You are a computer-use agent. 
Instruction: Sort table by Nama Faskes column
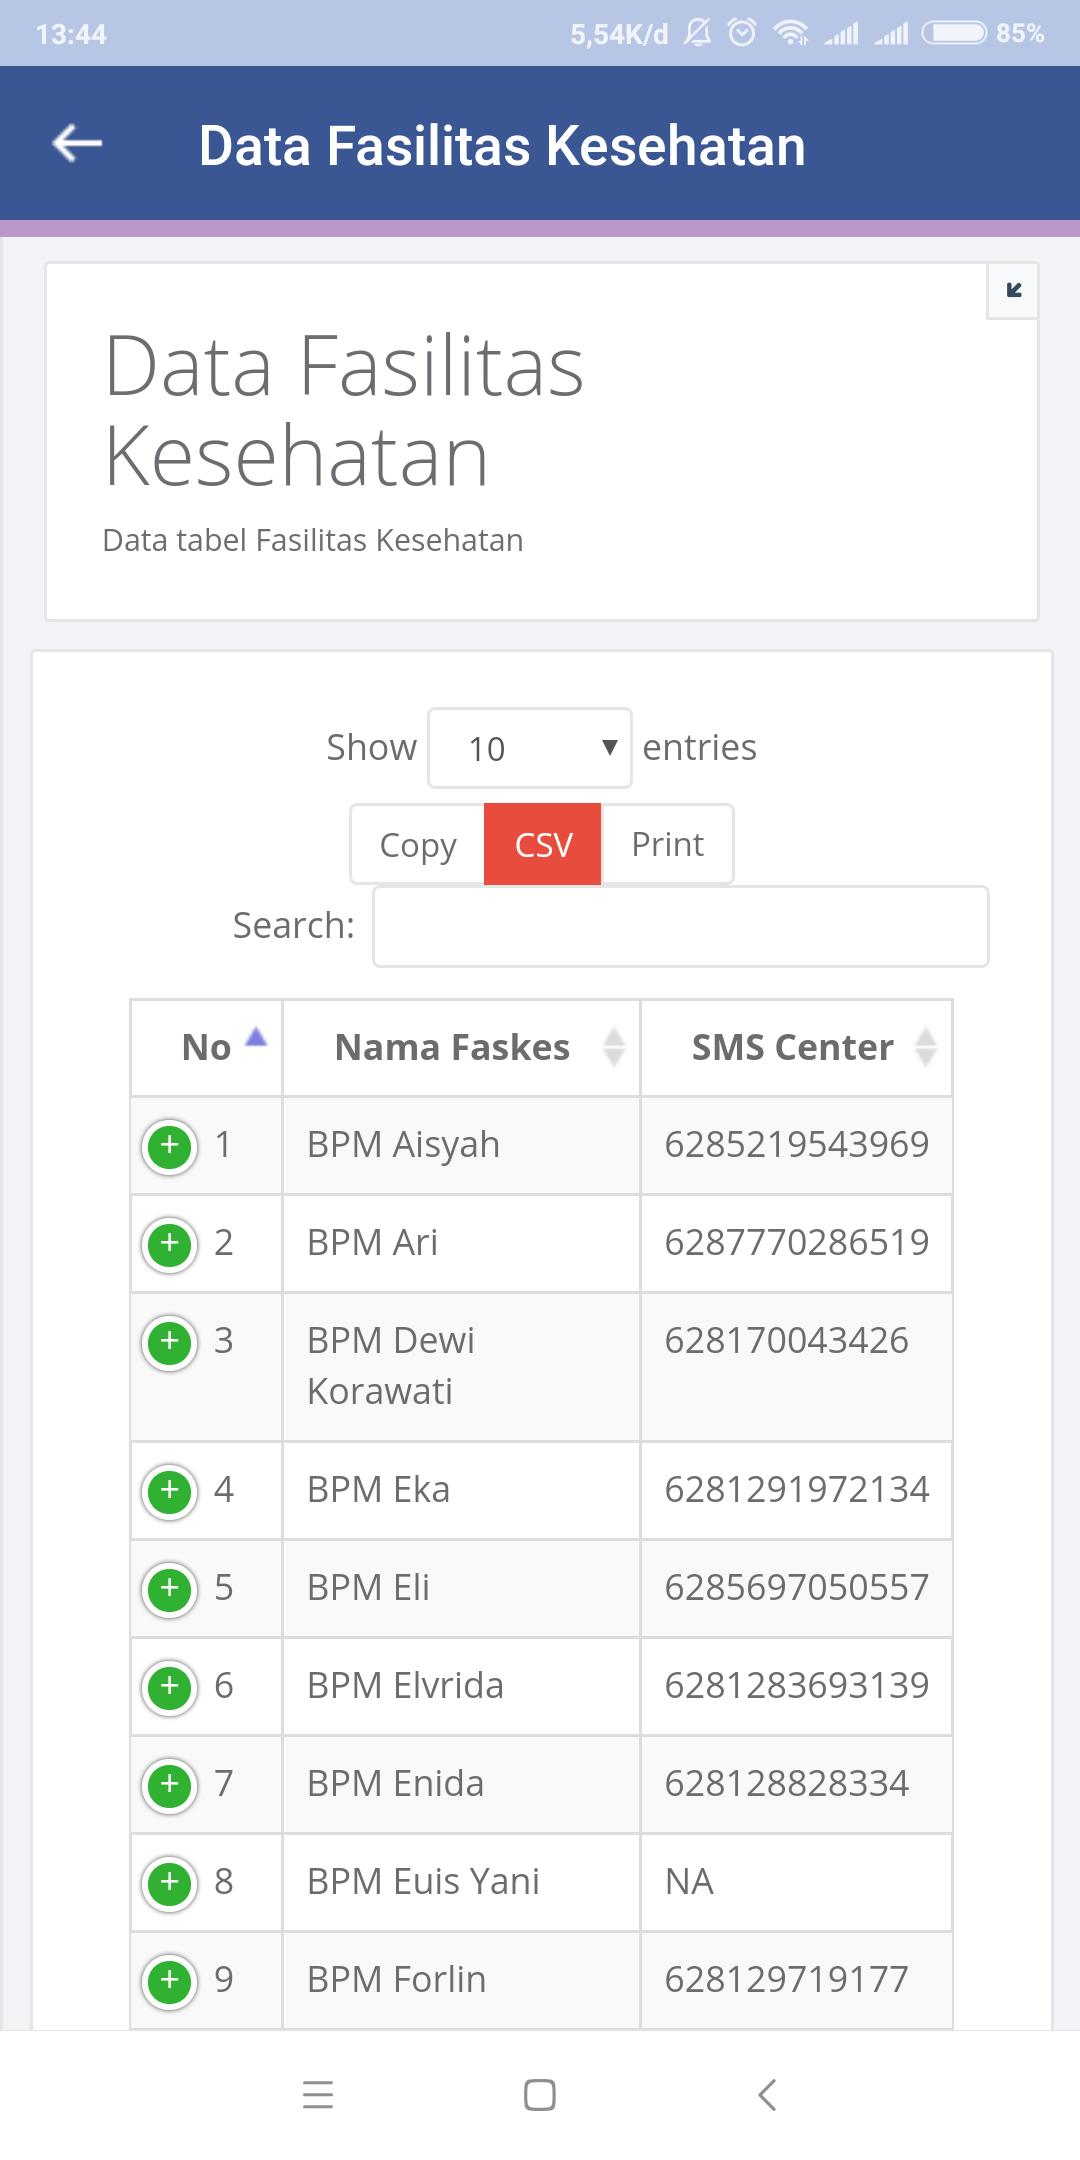click(461, 1047)
